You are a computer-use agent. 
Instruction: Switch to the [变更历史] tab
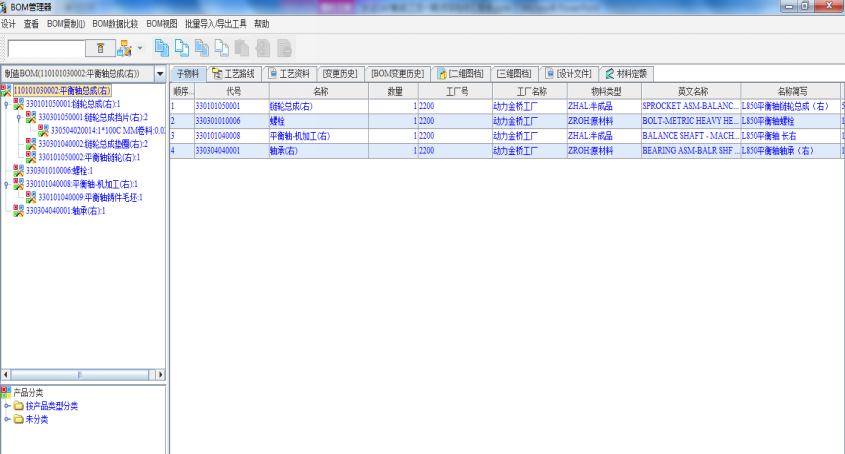click(x=340, y=74)
